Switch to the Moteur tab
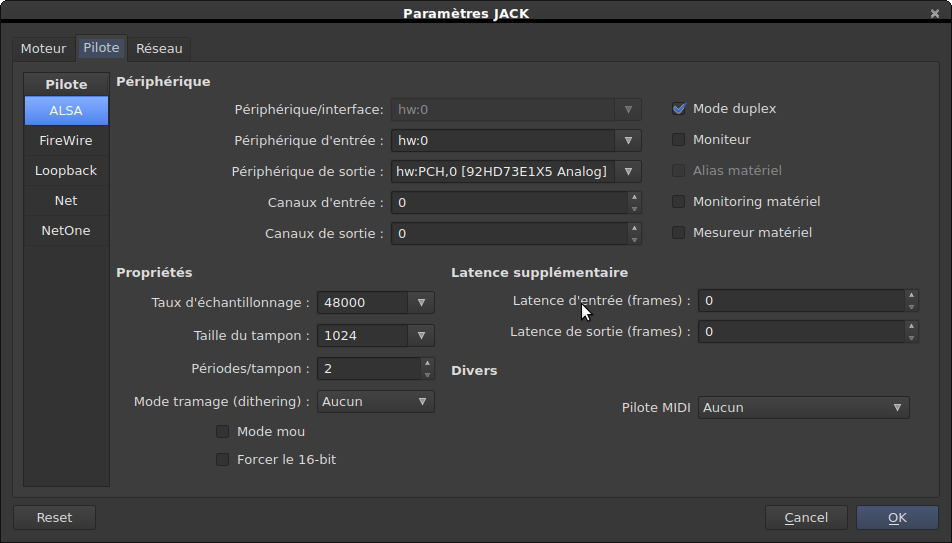The image size is (952, 543). point(44,49)
